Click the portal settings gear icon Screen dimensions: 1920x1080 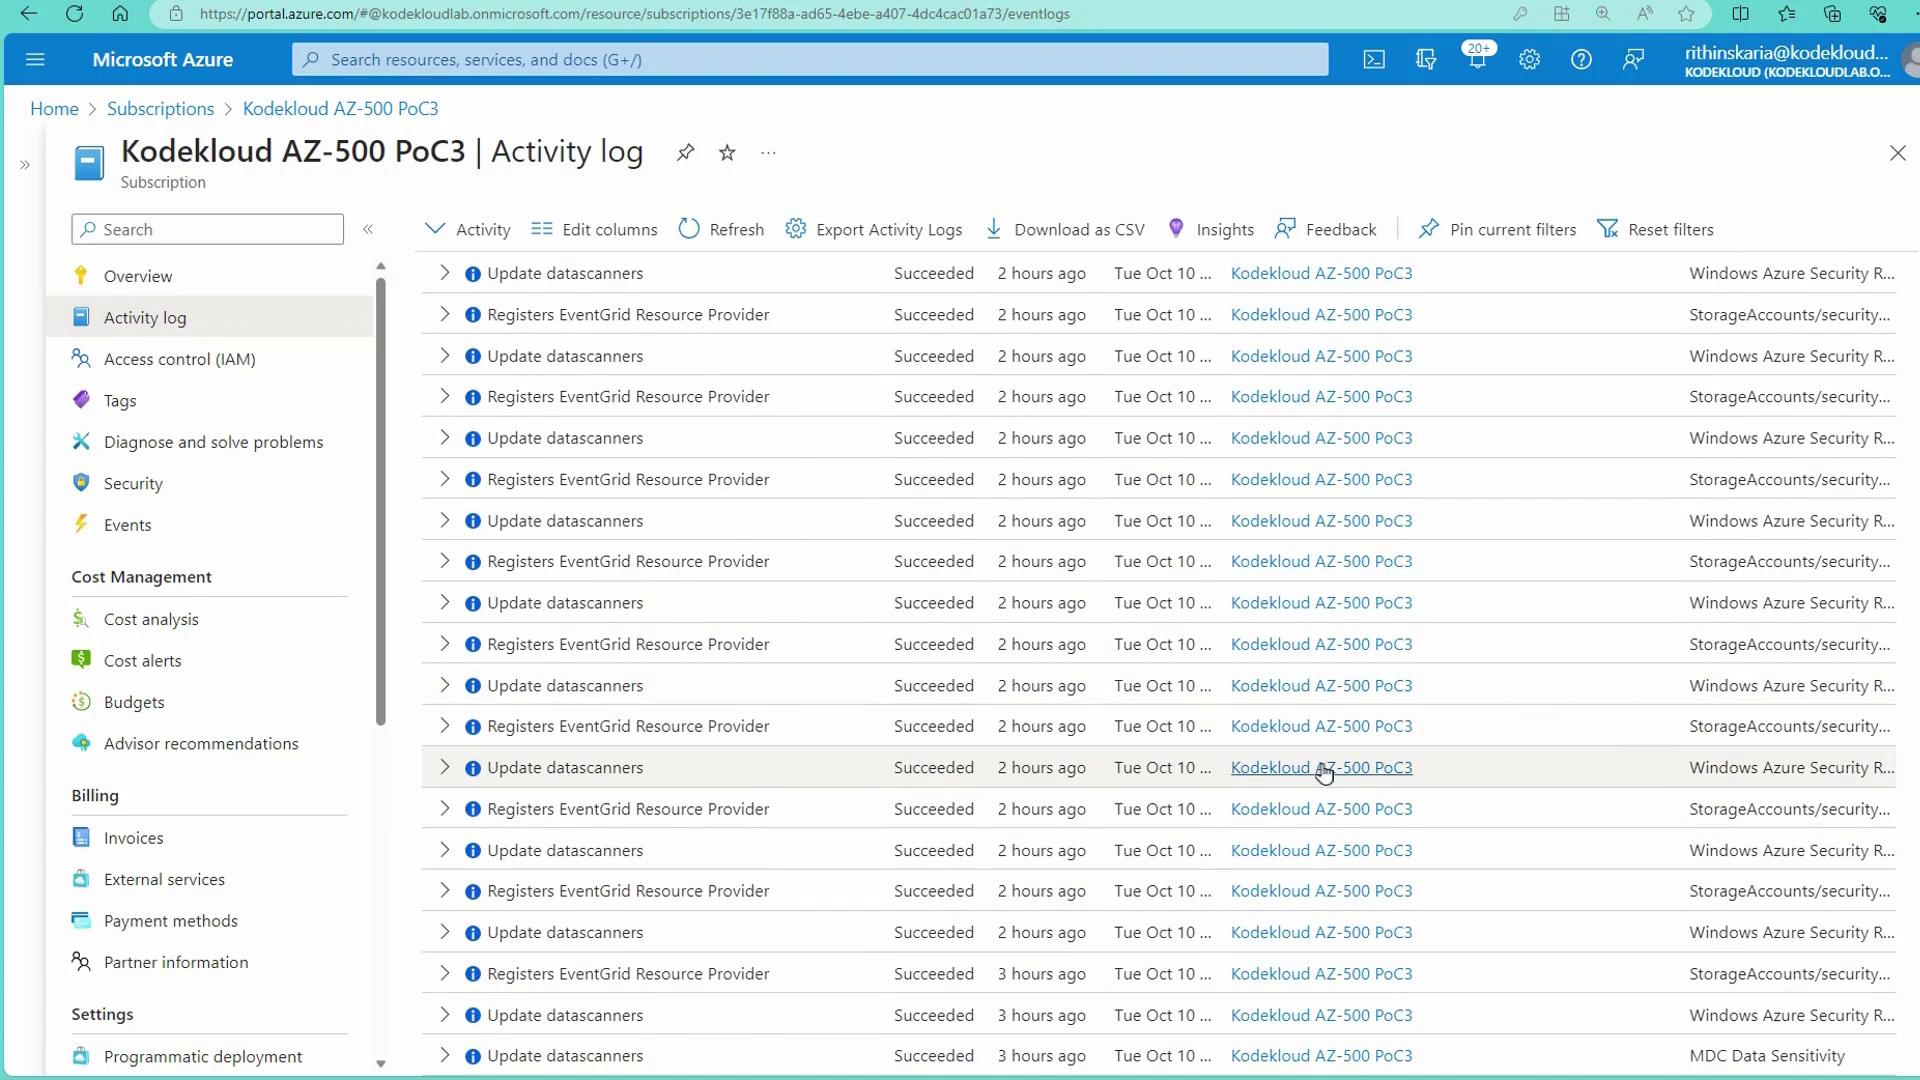(x=1529, y=60)
